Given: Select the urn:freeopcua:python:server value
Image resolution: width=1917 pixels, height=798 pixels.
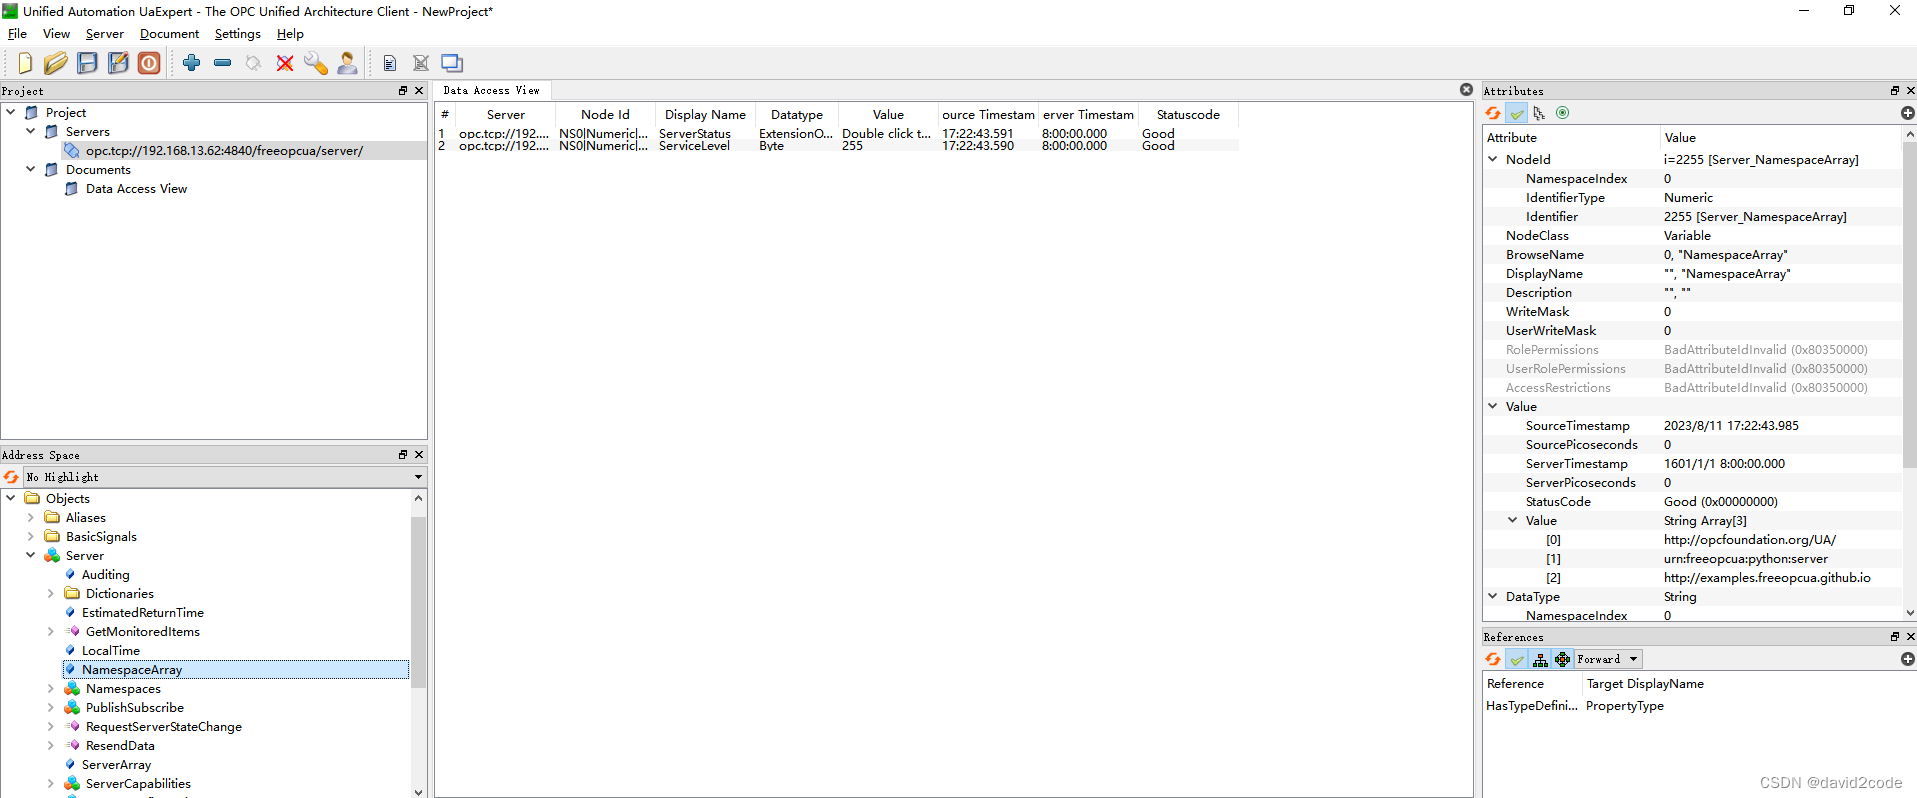Looking at the screenshot, I should pyautogui.click(x=1745, y=558).
